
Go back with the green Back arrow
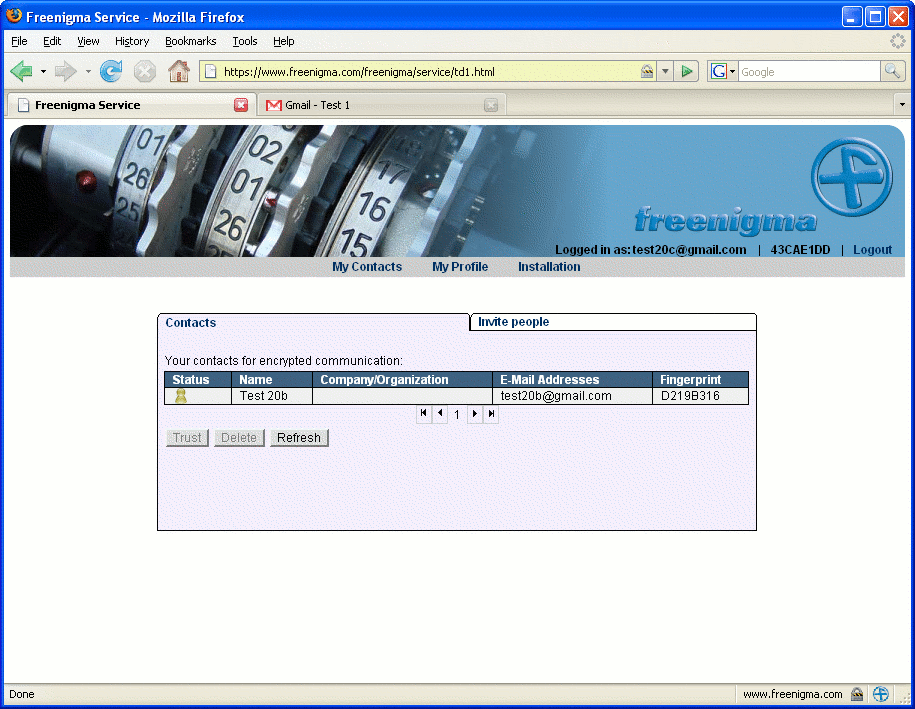[x=22, y=71]
